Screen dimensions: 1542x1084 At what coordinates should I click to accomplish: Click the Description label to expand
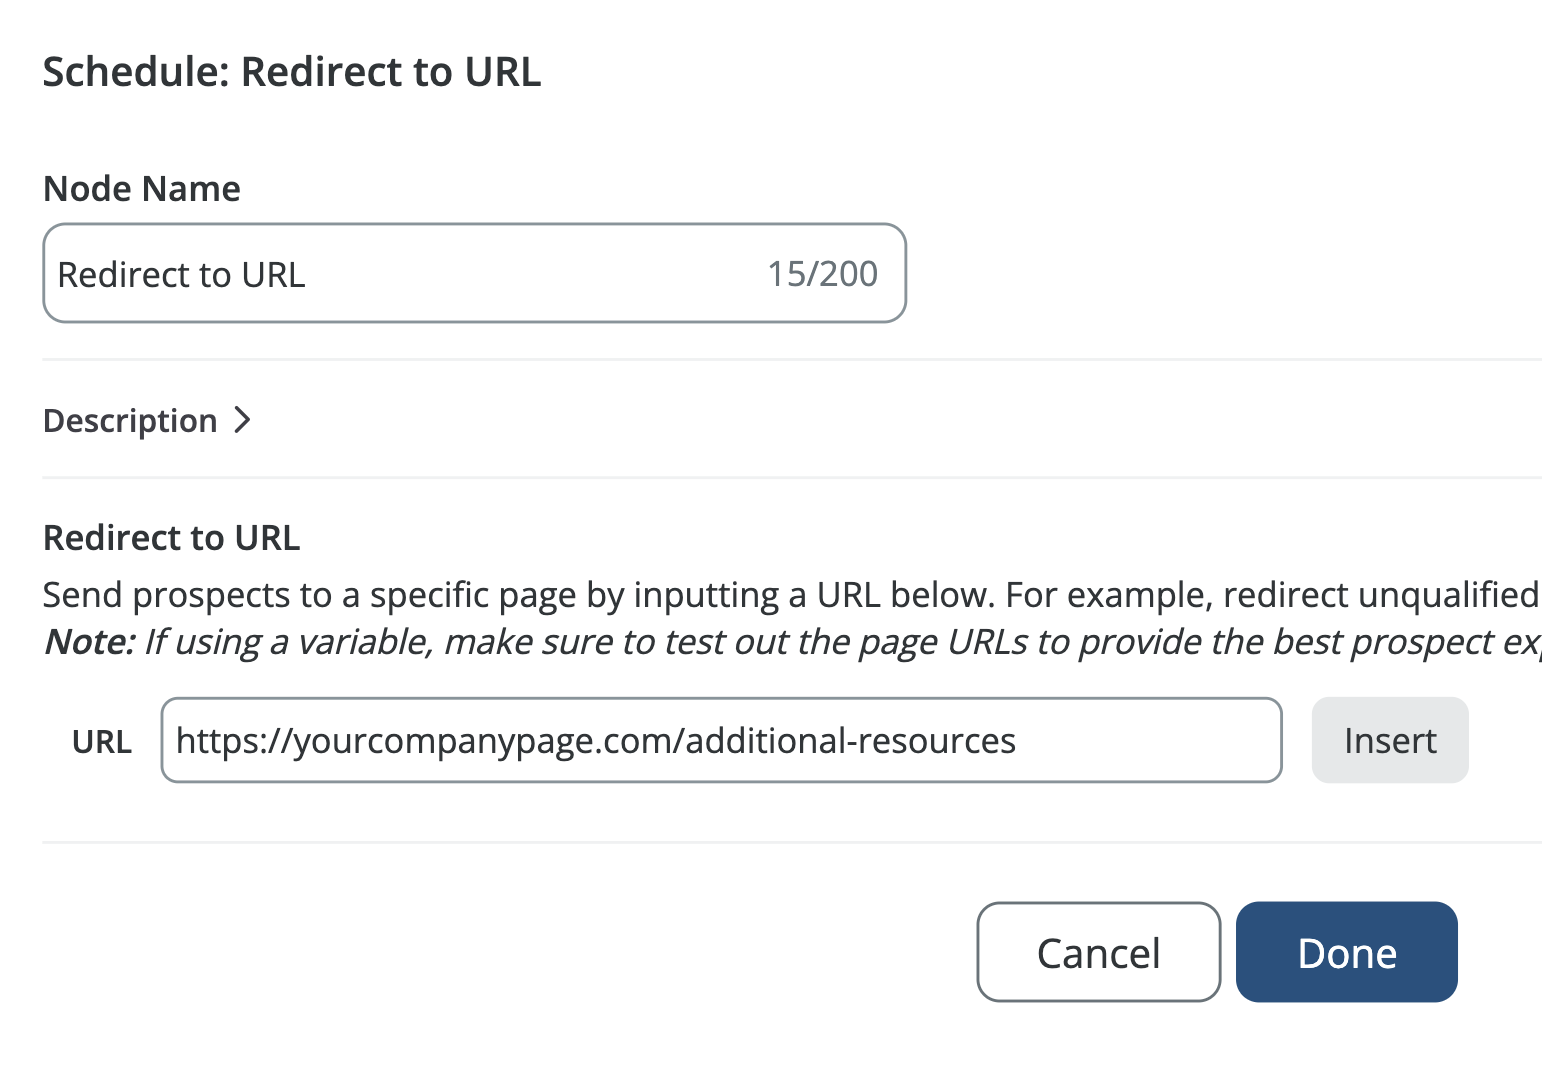click(130, 421)
